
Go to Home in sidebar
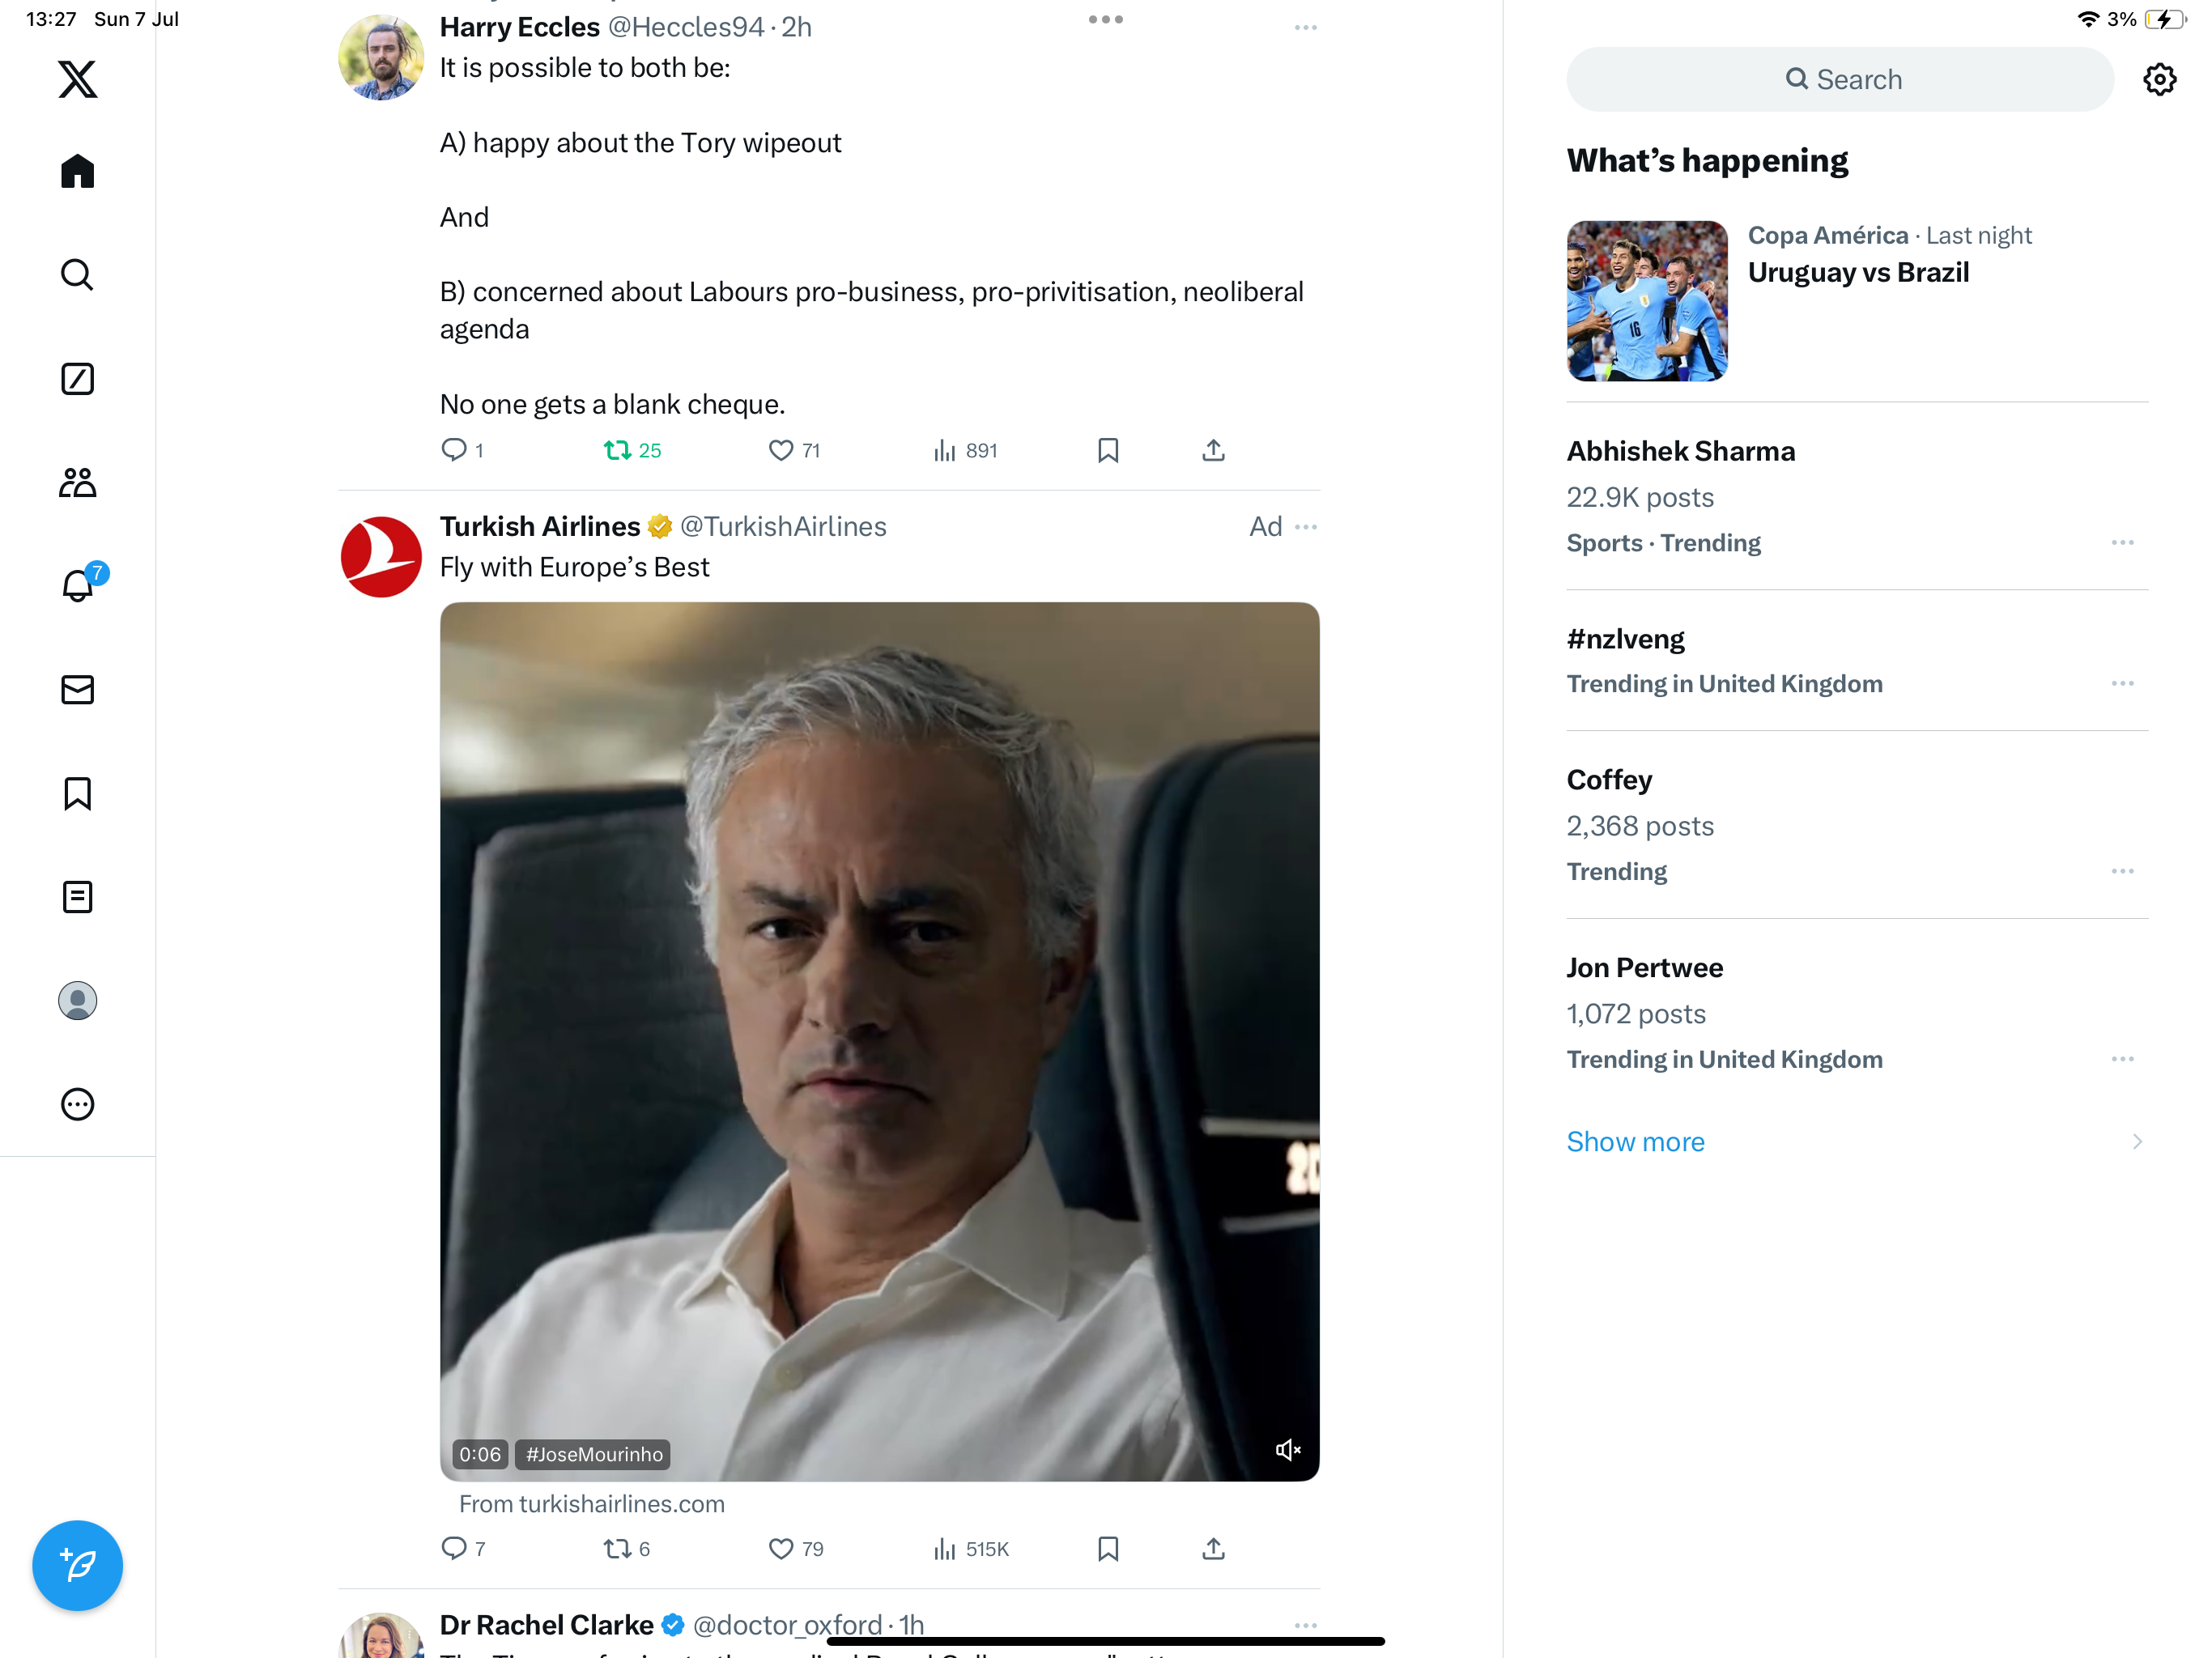click(77, 172)
